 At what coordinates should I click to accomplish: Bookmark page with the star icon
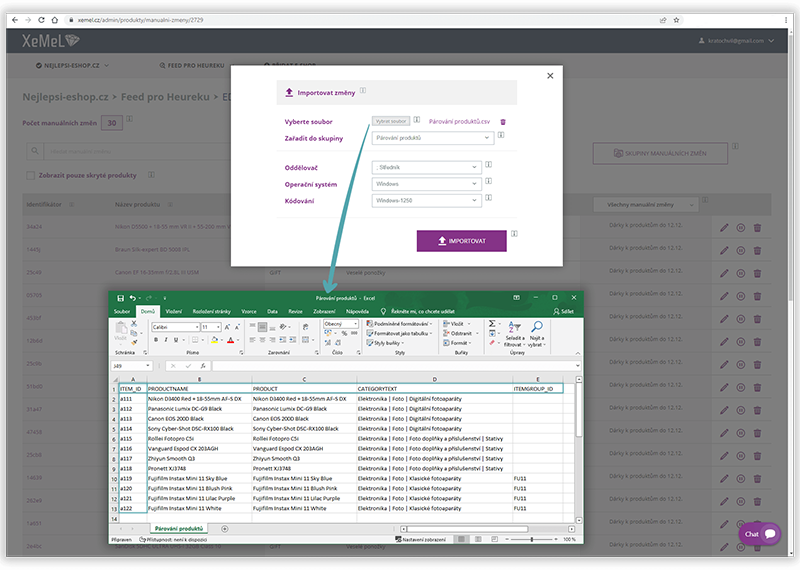pyautogui.click(x=676, y=20)
